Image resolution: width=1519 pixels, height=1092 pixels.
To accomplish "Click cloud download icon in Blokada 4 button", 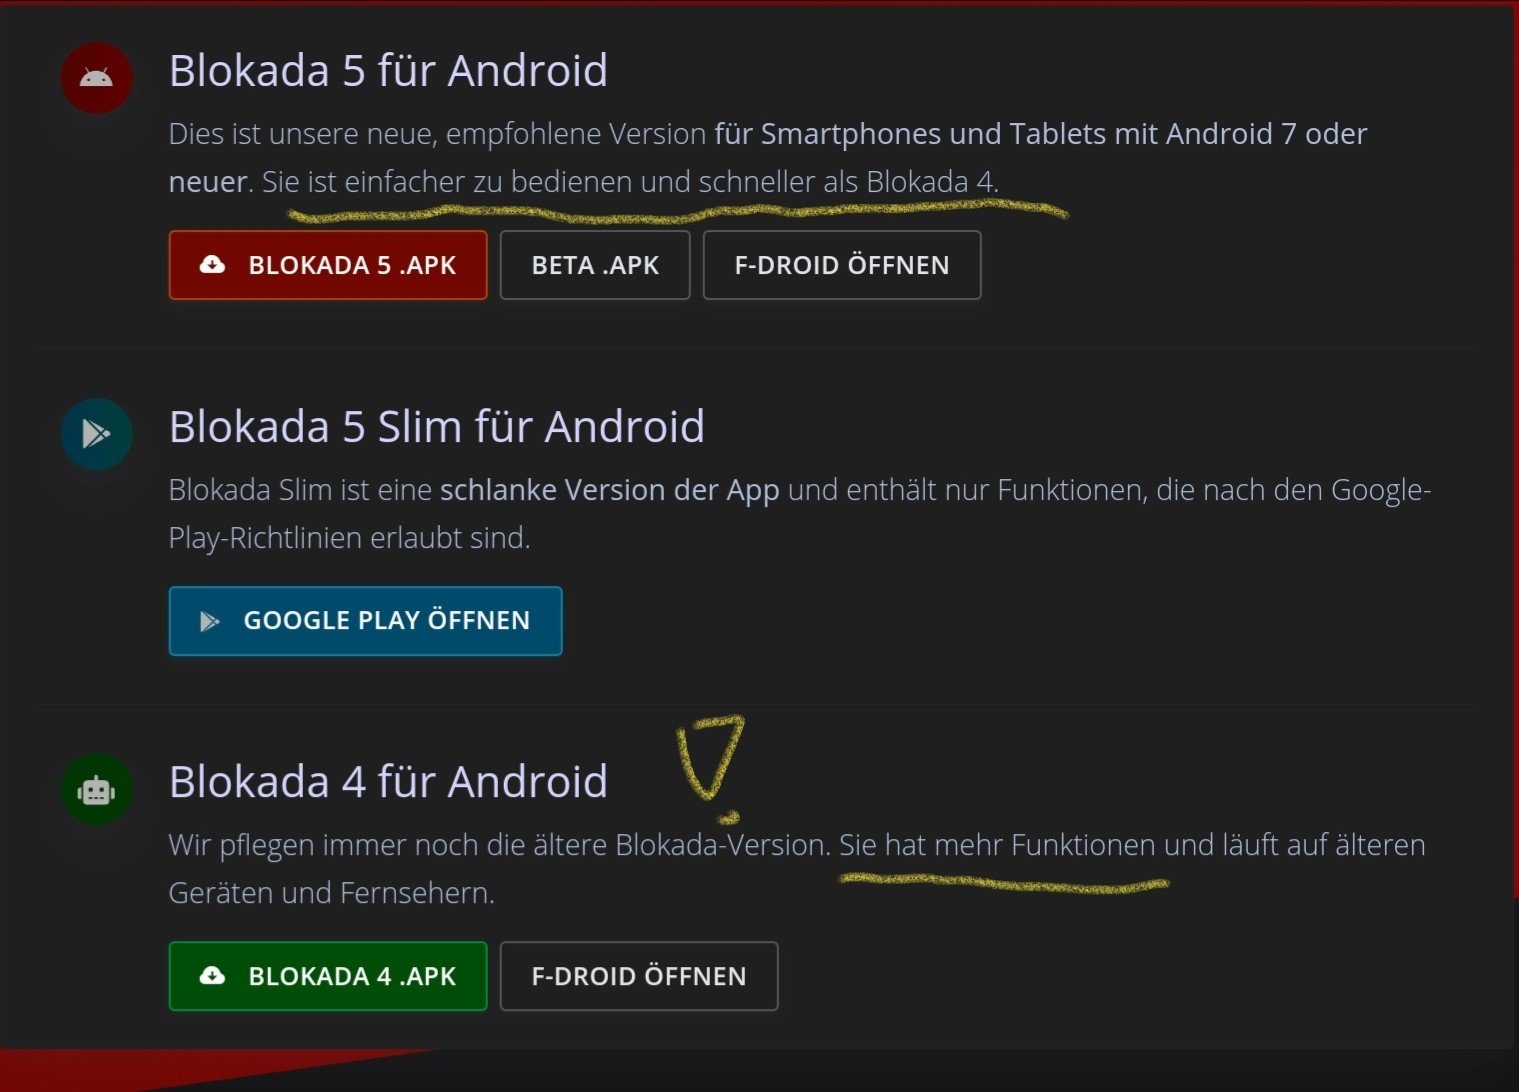I will point(212,976).
